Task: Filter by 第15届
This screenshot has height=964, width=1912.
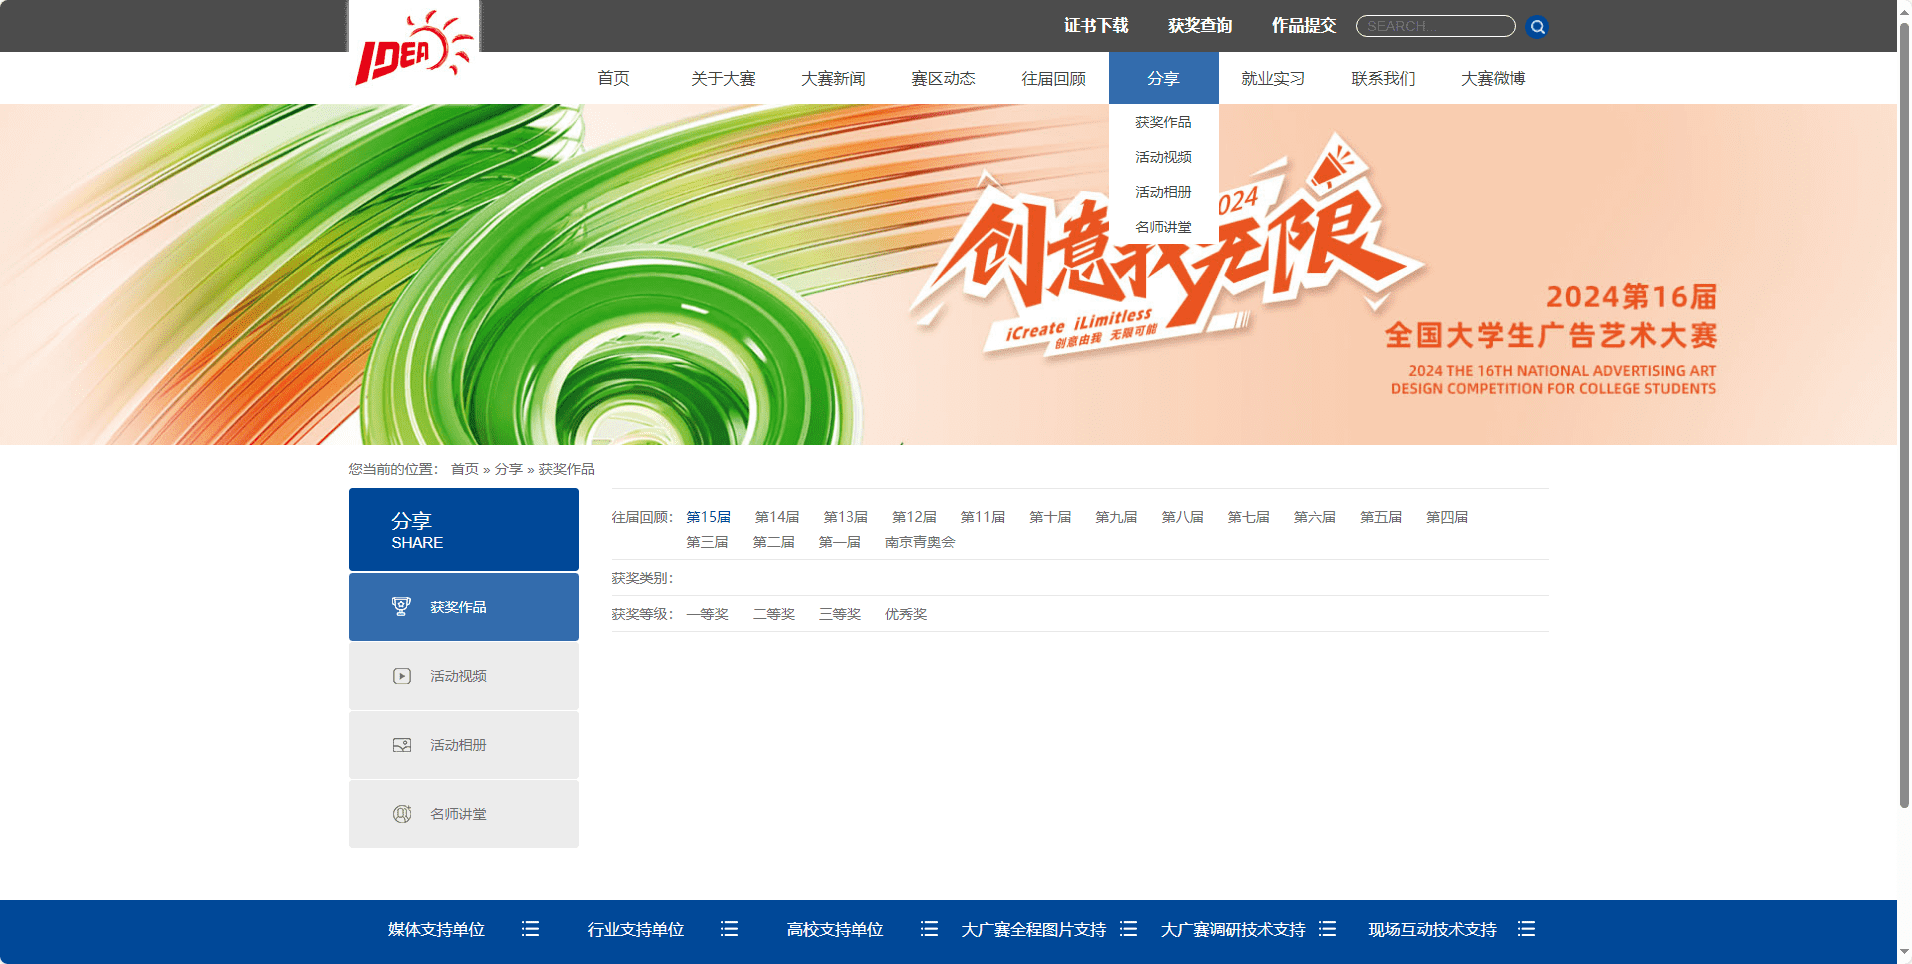Action: tap(709, 517)
